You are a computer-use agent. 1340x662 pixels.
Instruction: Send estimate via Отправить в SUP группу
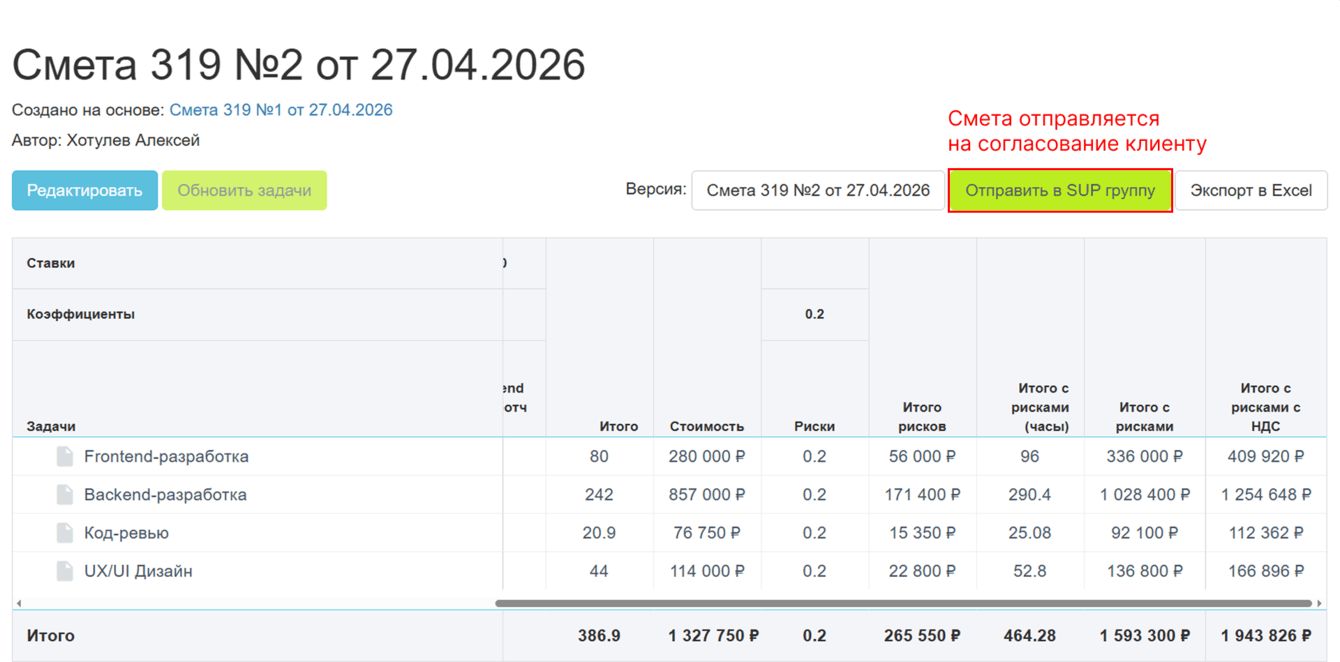pyautogui.click(x=1060, y=190)
